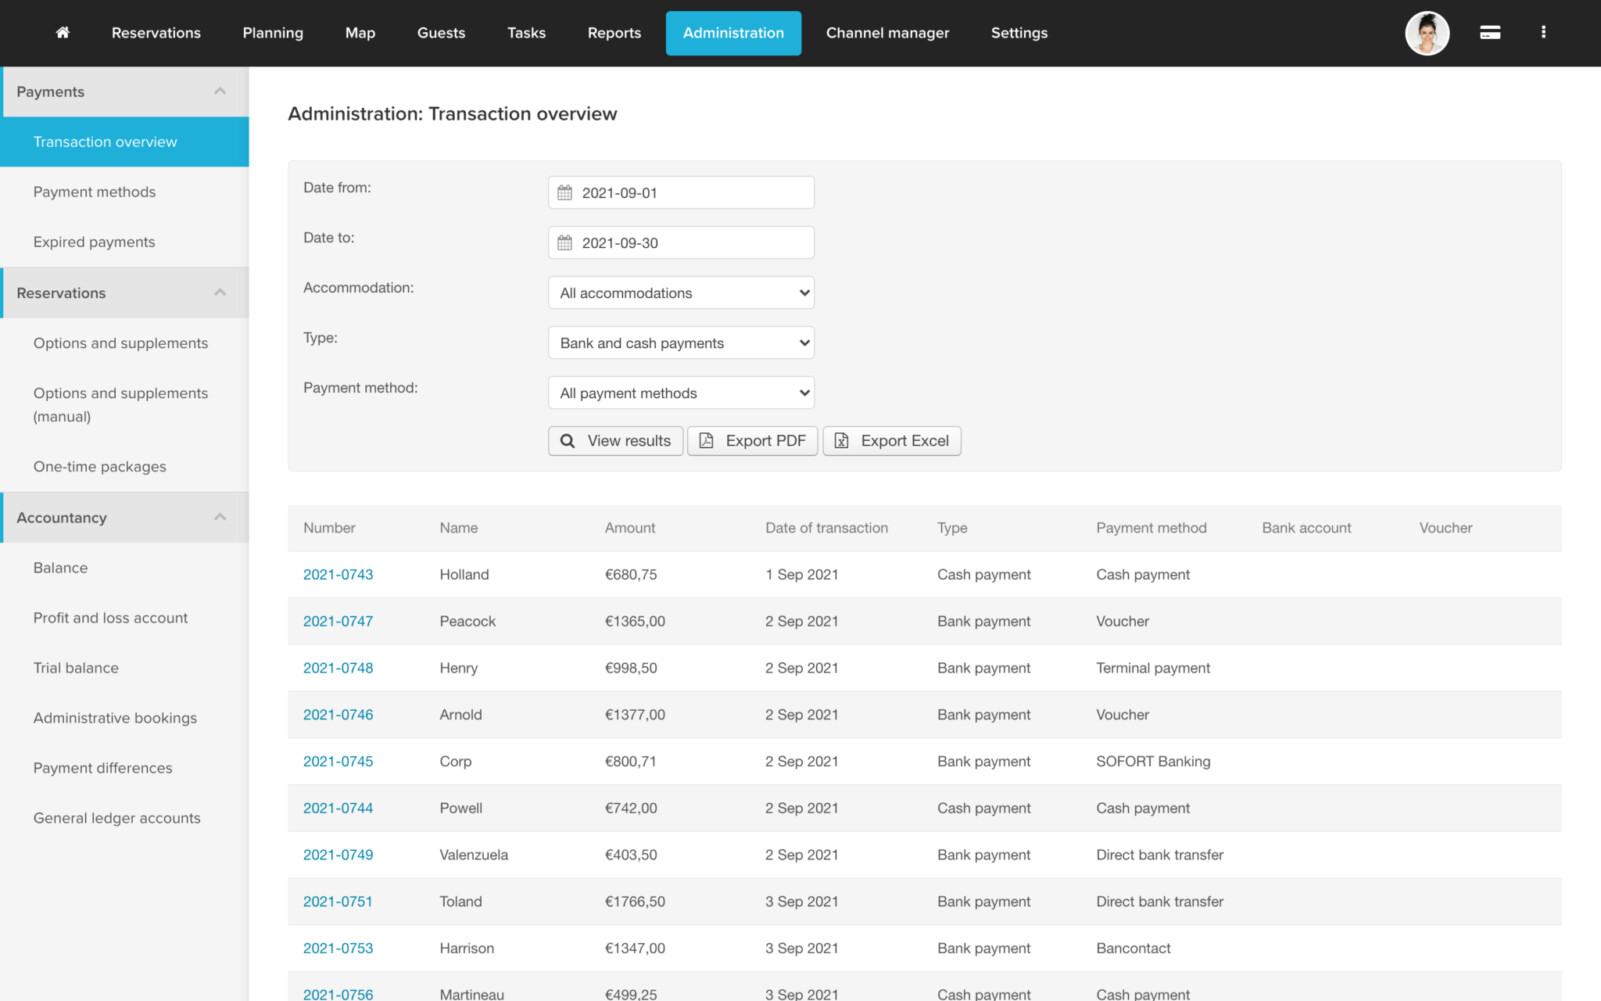Viewport: 1601px width, 1001px height.
Task: Sort by Amount column header
Action: [x=630, y=528]
